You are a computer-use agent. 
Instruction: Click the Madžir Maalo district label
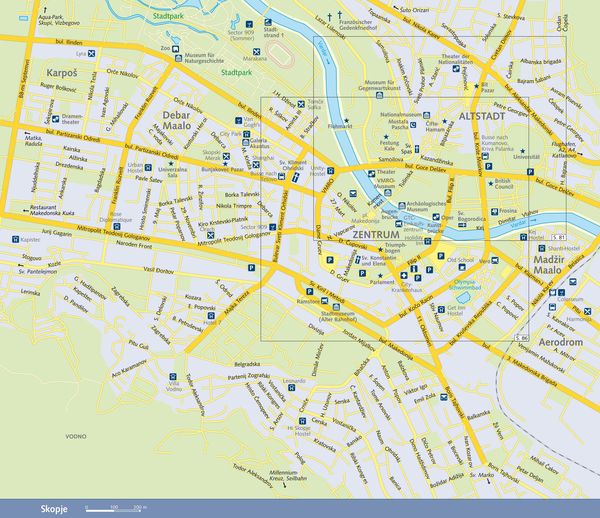549,265
